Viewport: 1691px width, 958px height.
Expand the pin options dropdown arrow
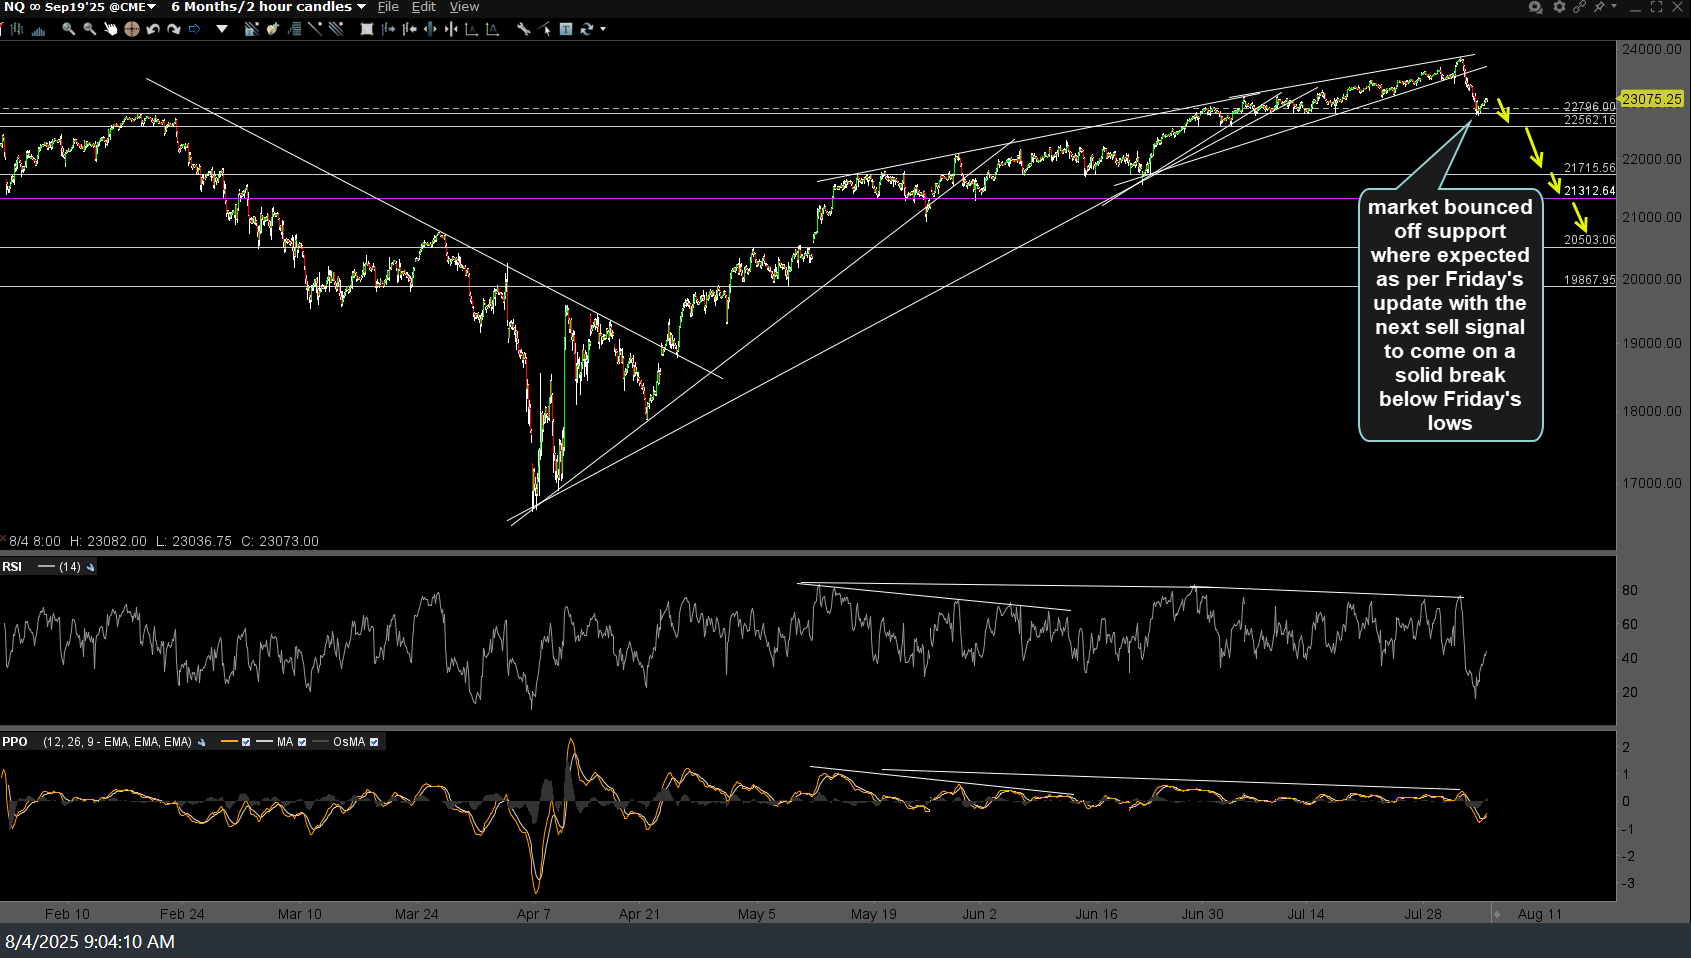1614,7
